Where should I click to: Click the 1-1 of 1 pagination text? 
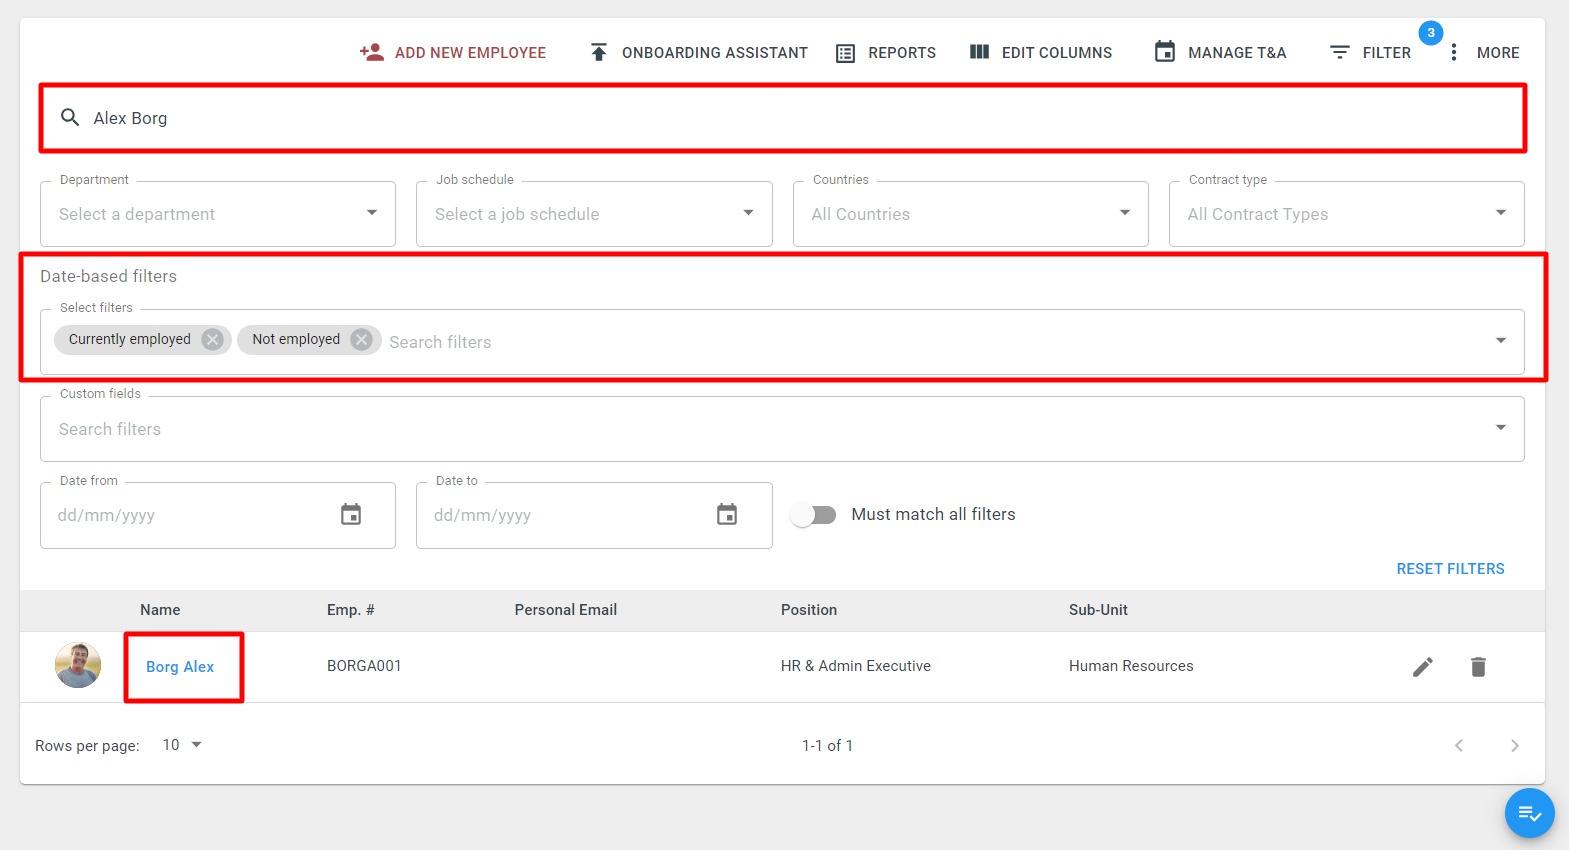click(827, 746)
